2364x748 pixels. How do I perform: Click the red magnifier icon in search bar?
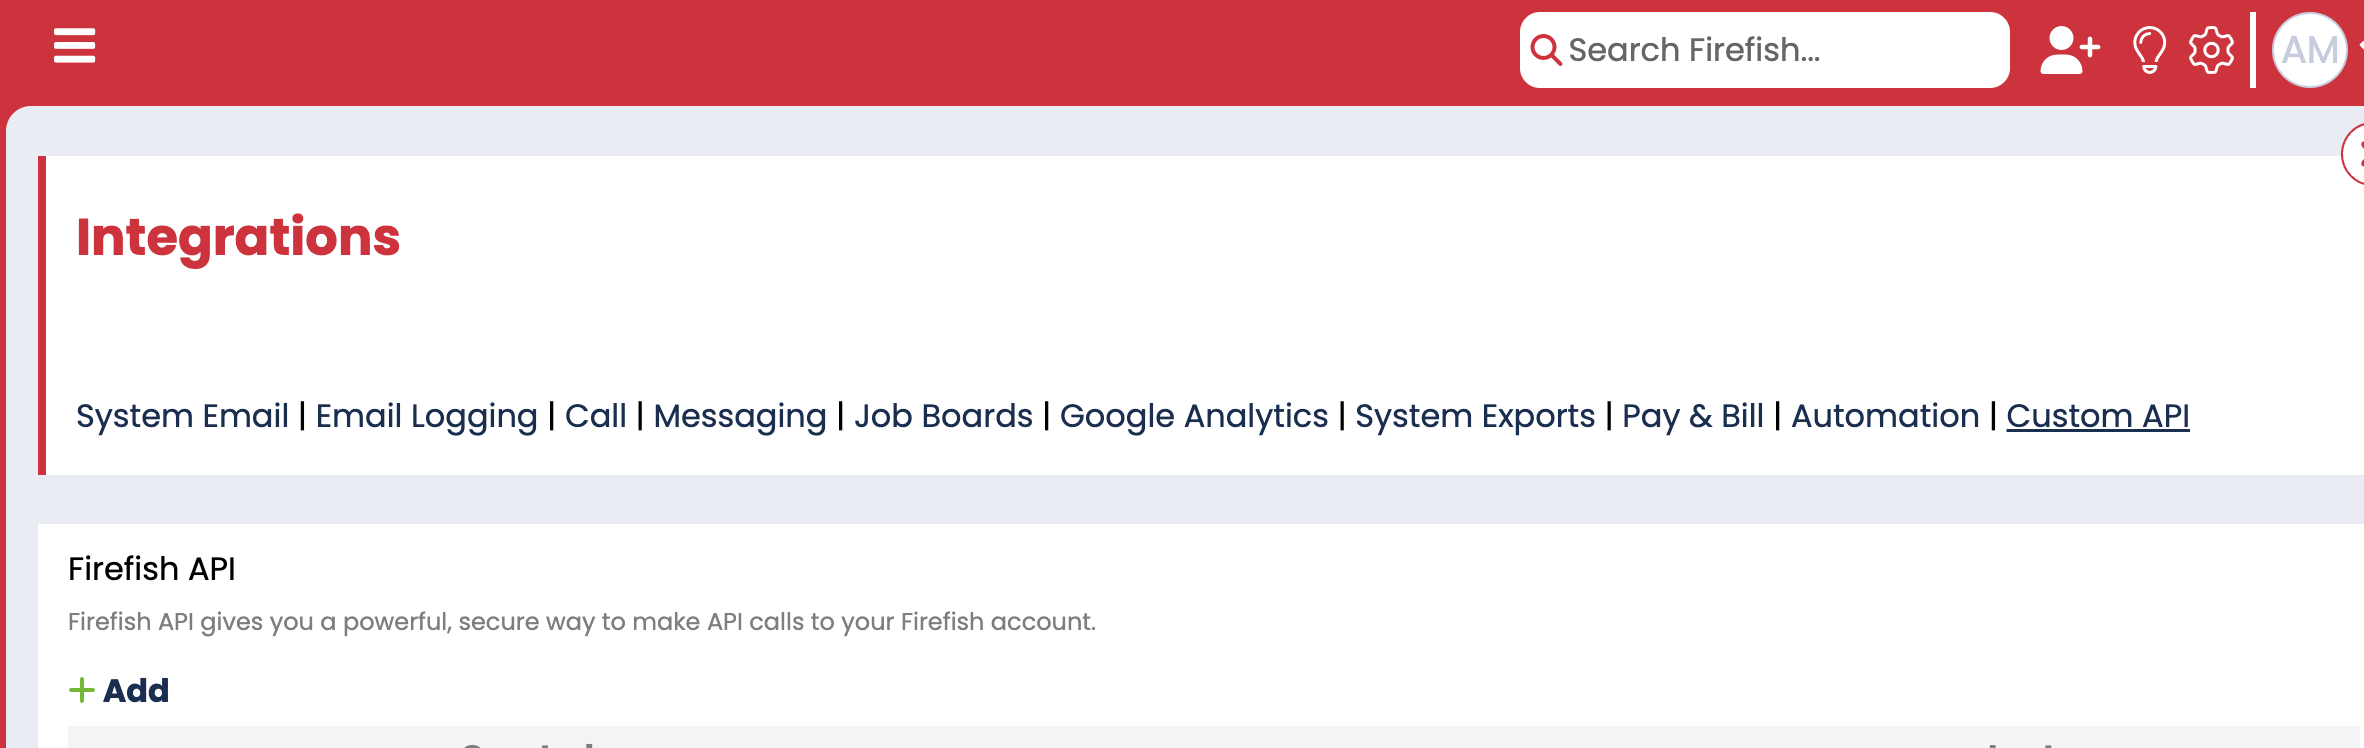click(1547, 49)
